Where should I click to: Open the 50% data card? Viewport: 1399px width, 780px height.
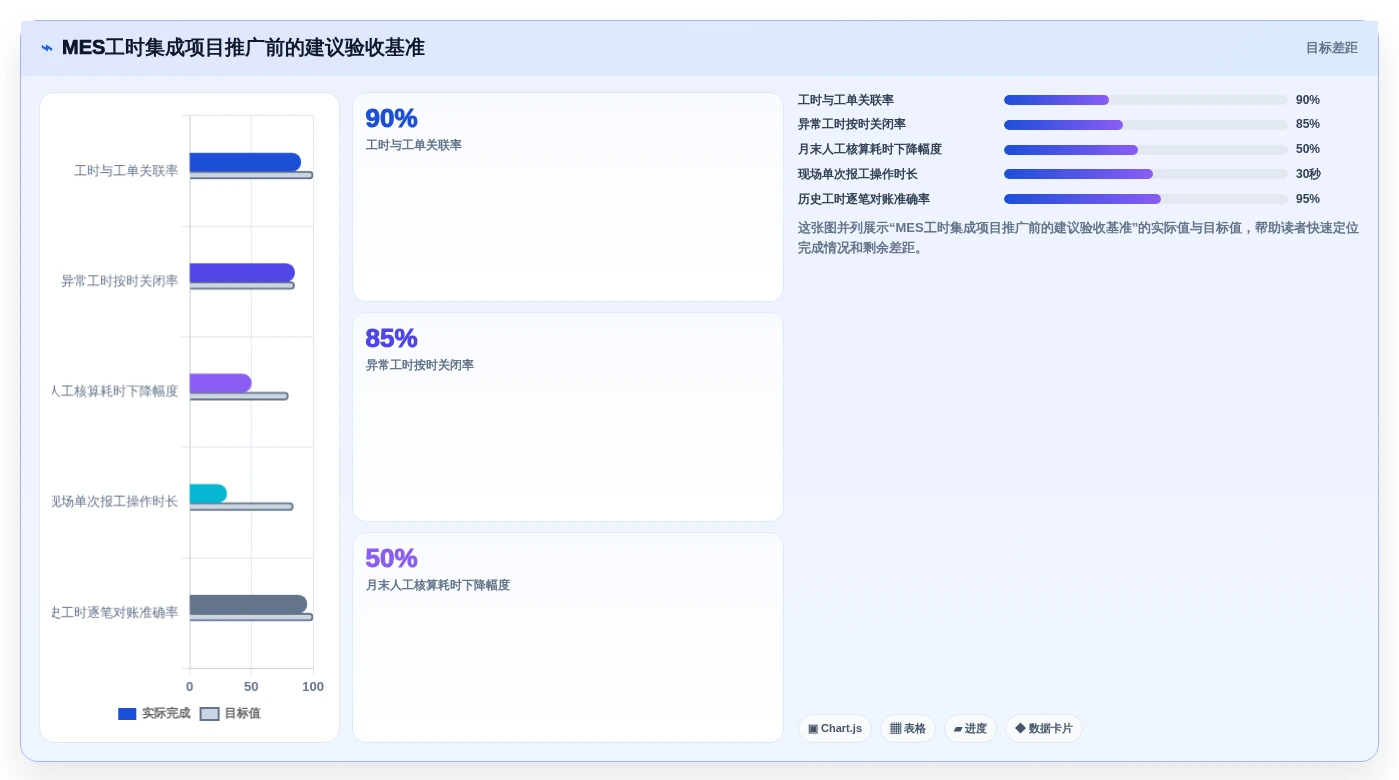tap(568, 637)
